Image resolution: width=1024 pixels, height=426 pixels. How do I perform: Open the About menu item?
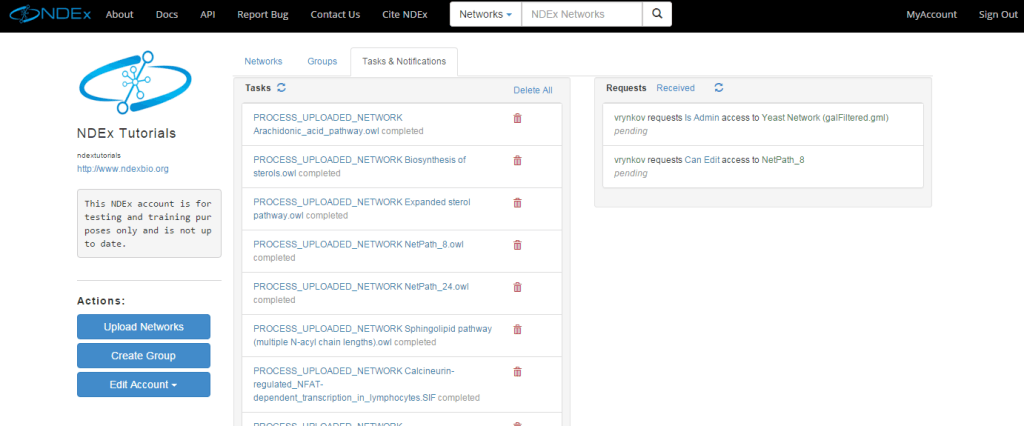(x=120, y=14)
